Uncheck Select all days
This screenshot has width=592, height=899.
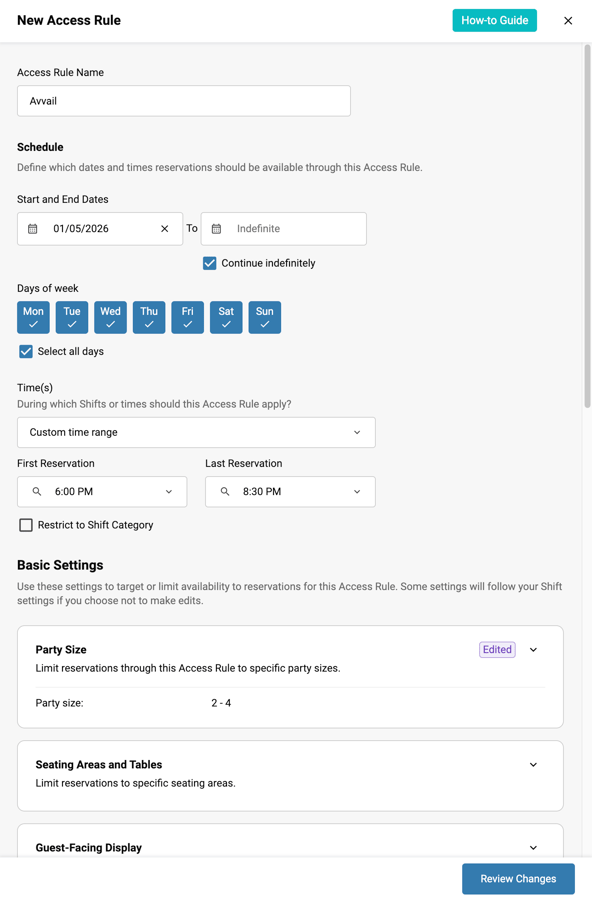[x=25, y=351]
